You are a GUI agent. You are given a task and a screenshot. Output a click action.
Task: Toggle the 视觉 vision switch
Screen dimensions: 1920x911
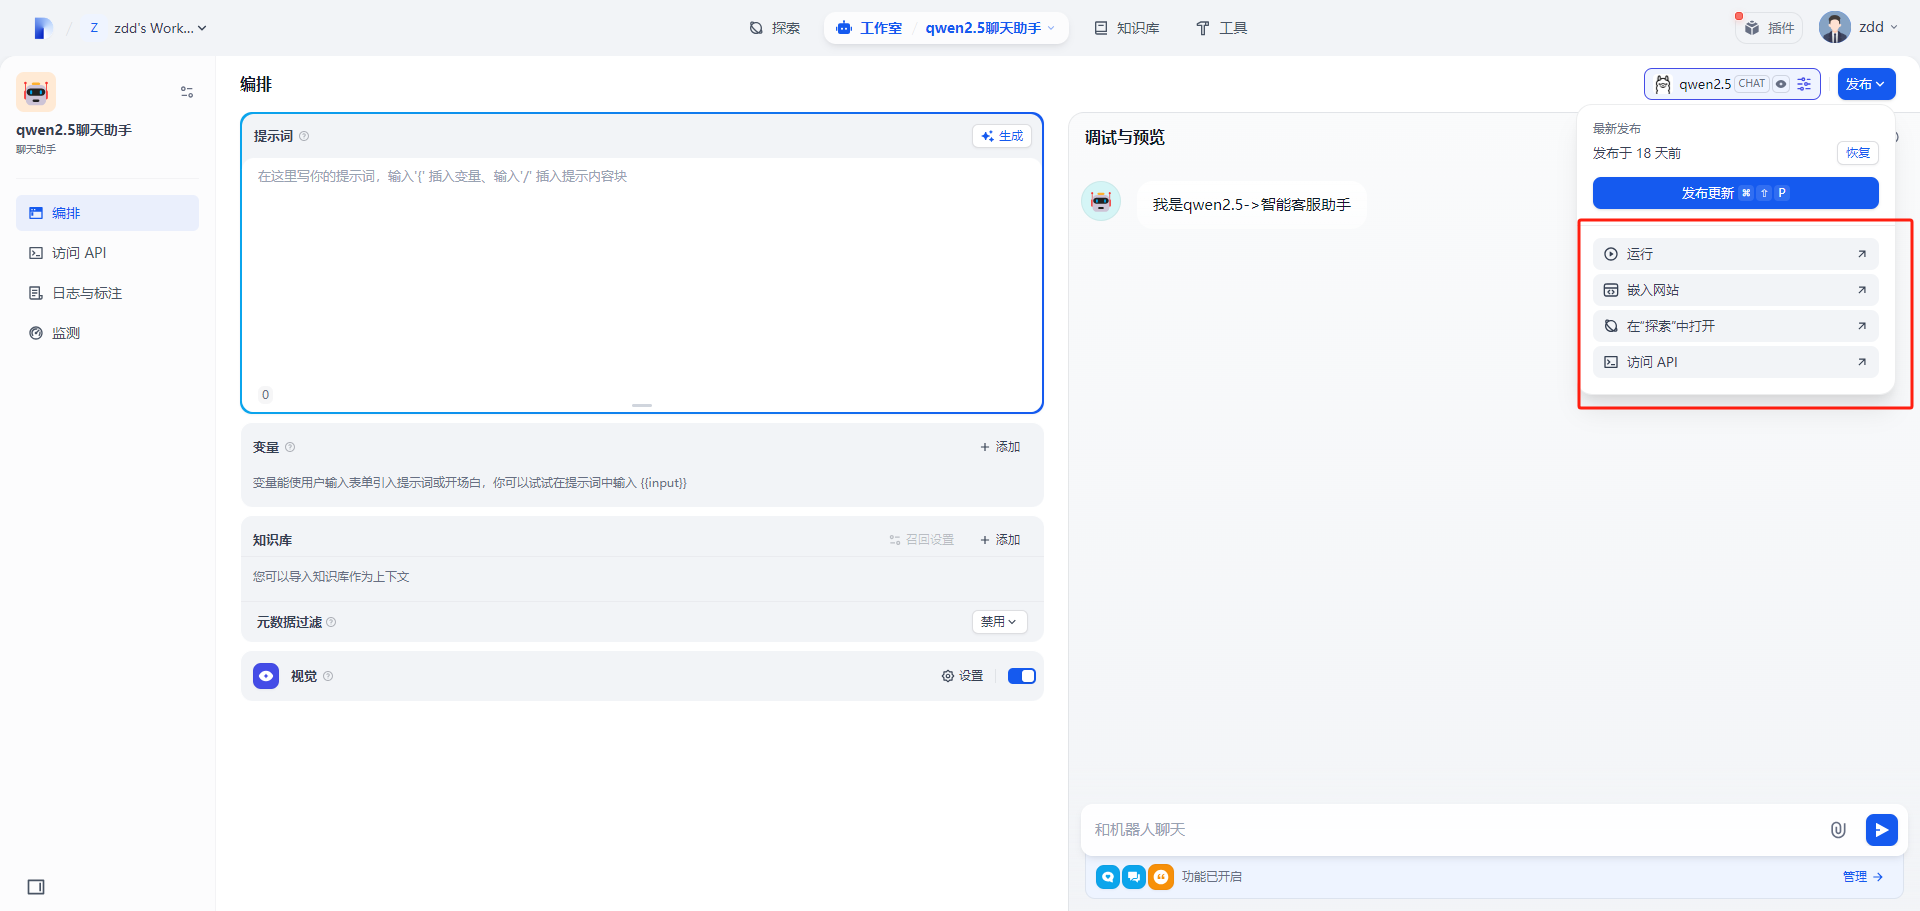click(x=1021, y=675)
